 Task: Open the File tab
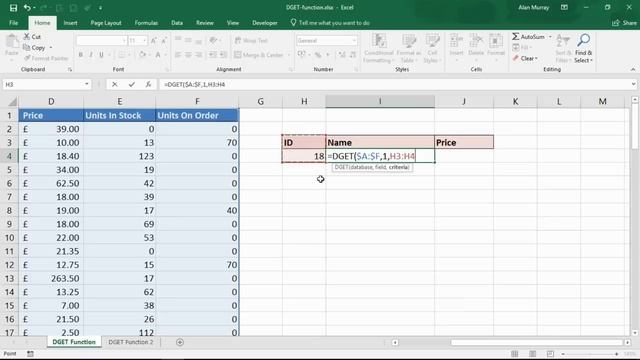click(13, 23)
